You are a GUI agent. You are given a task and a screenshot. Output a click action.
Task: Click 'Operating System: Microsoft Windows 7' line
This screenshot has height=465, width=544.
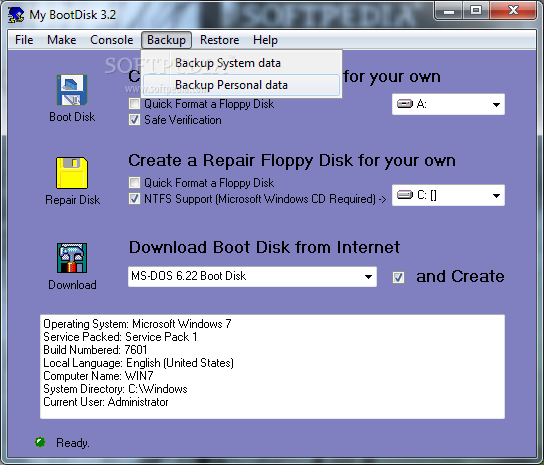click(x=137, y=324)
